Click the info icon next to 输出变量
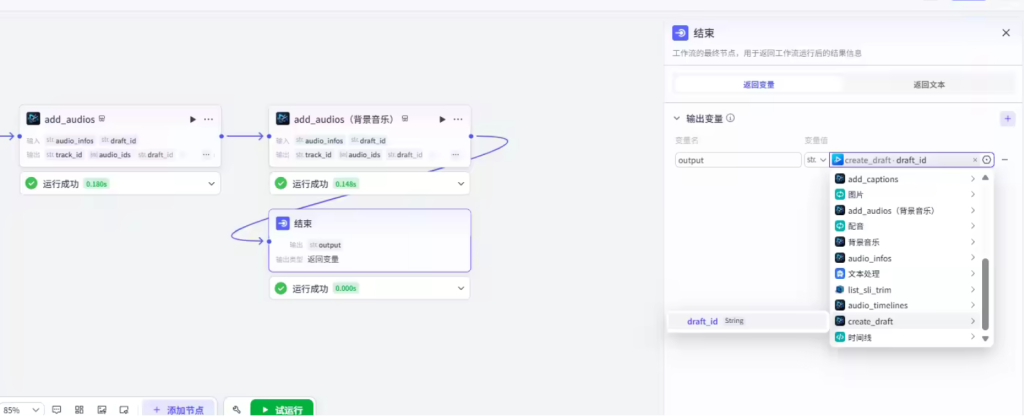Screen dimensions: 1024x416 731,118
